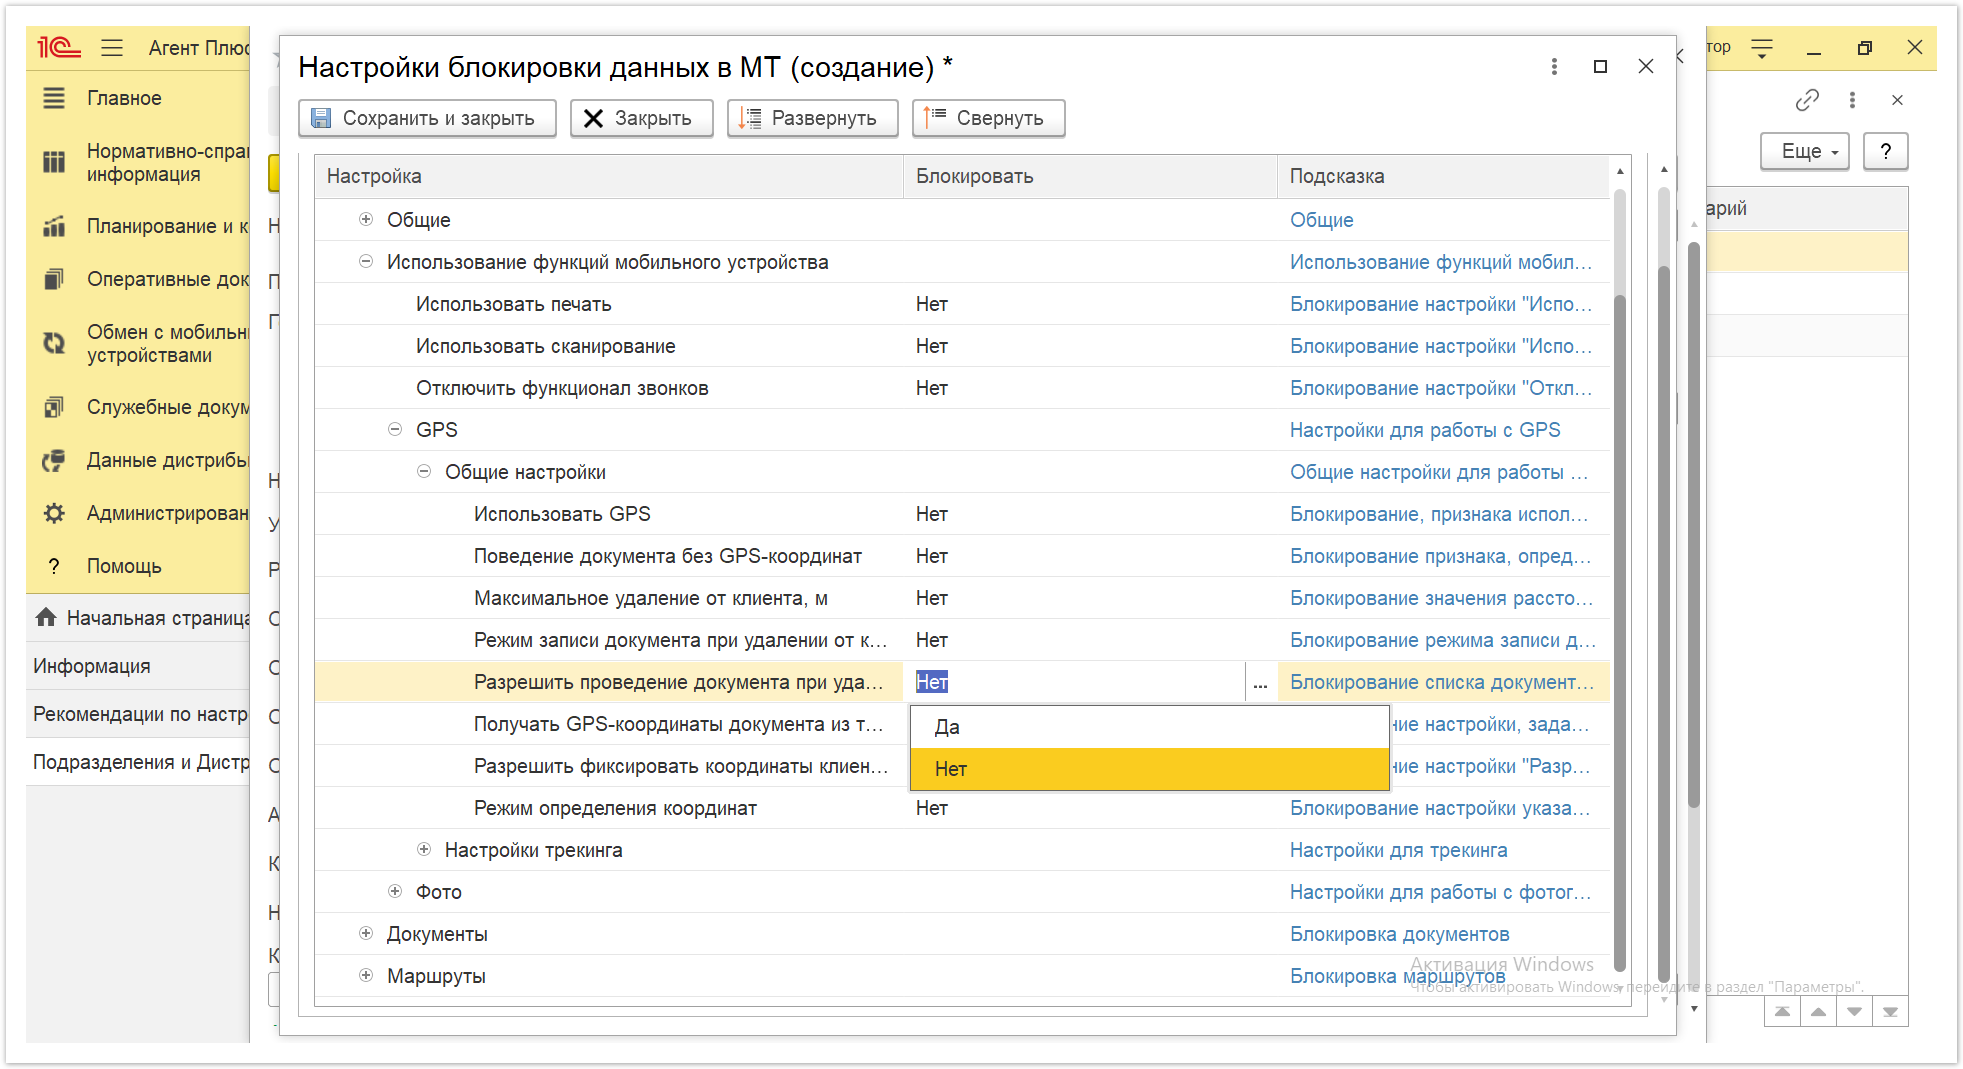Viewport: 1963px width, 1069px height.
Task: Expand the Настройки трекинга node
Action: [x=424, y=849]
